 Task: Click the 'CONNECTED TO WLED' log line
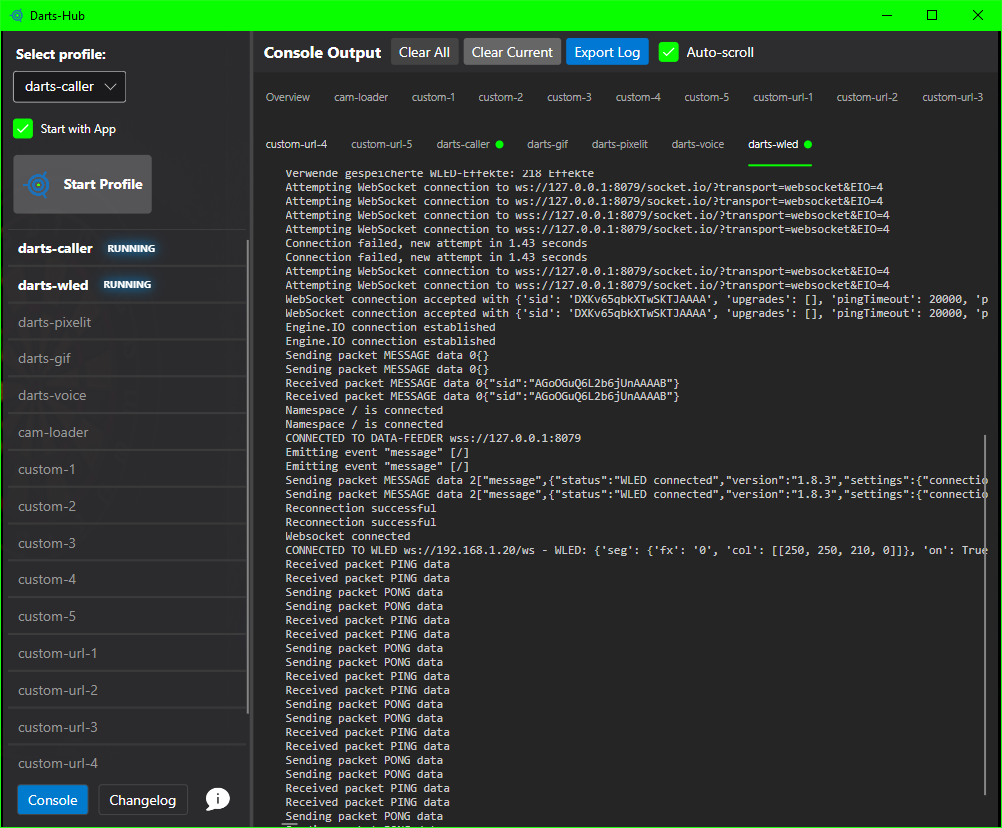click(636, 551)
